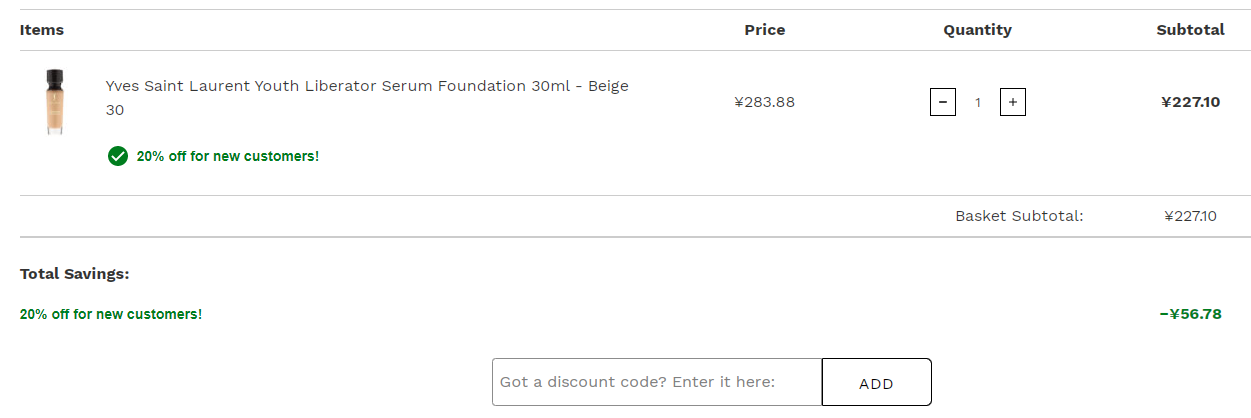The image size is (1251, 418).
Task: Click the Items column header
Action: coord(42,30)
